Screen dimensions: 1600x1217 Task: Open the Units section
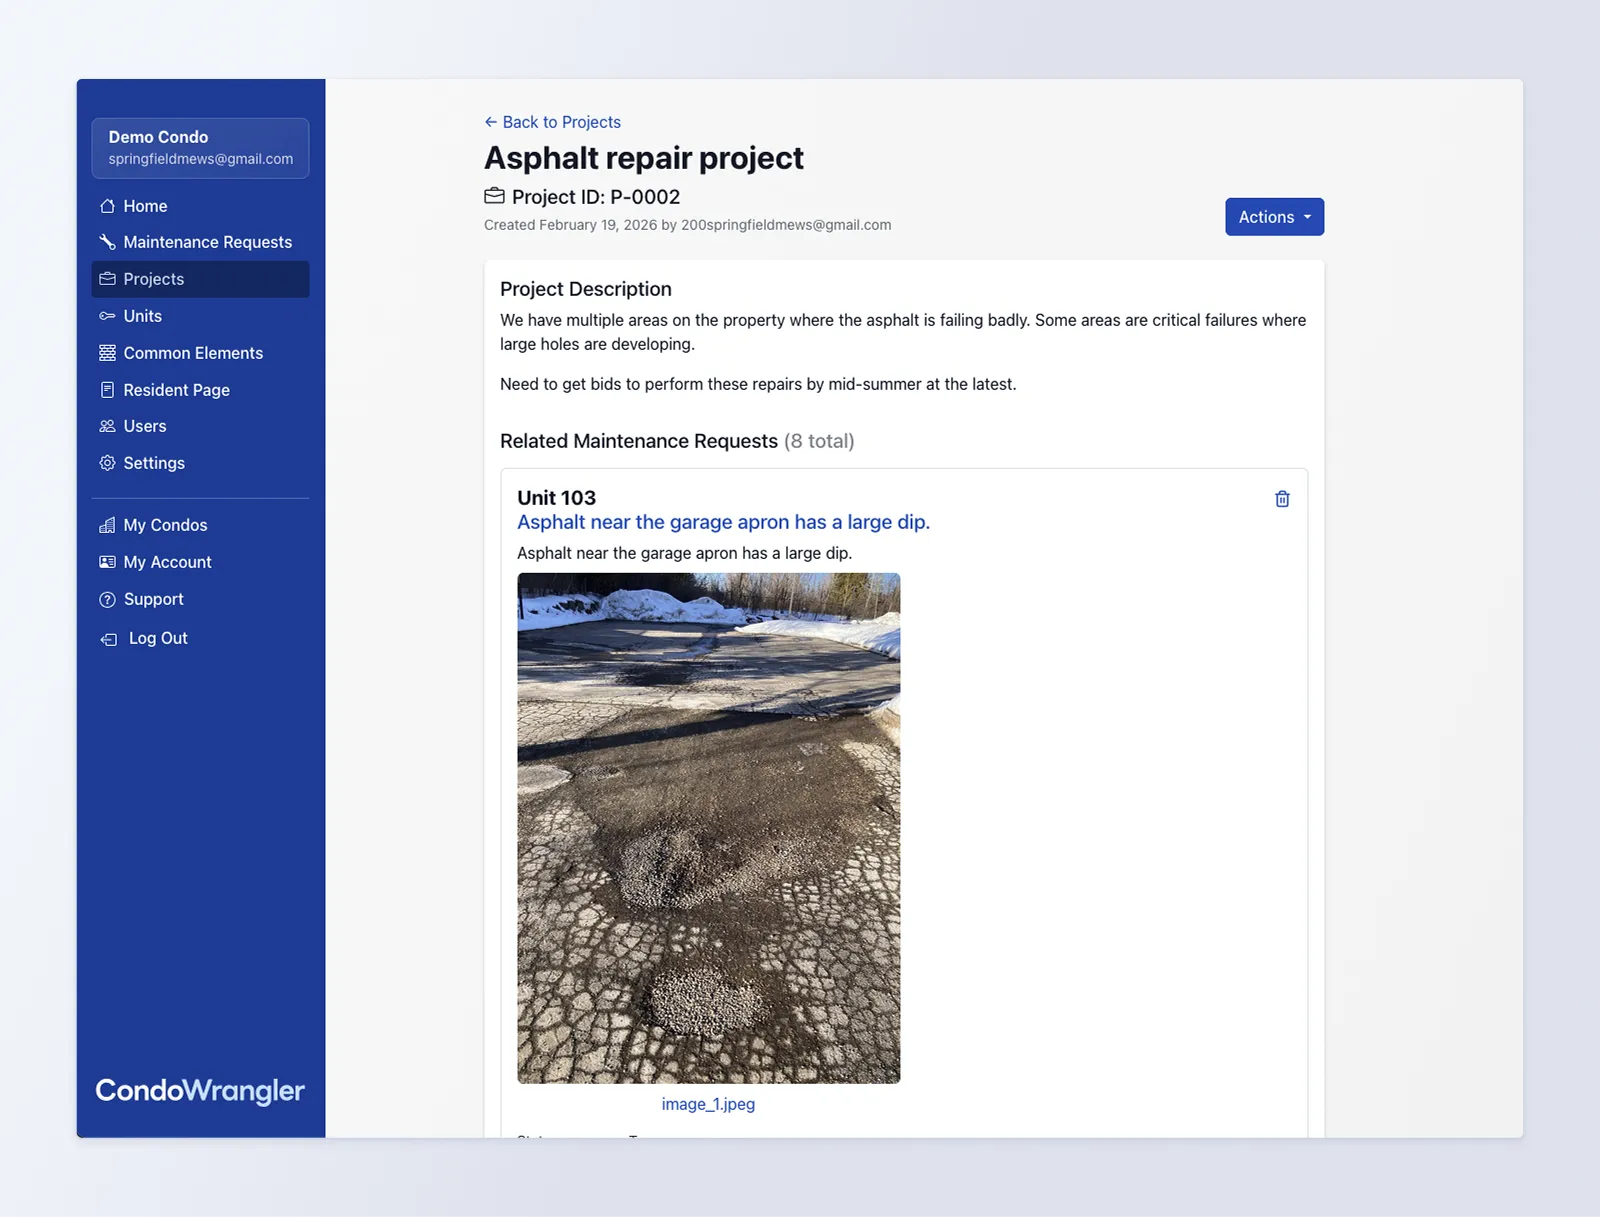coord(200,316)
